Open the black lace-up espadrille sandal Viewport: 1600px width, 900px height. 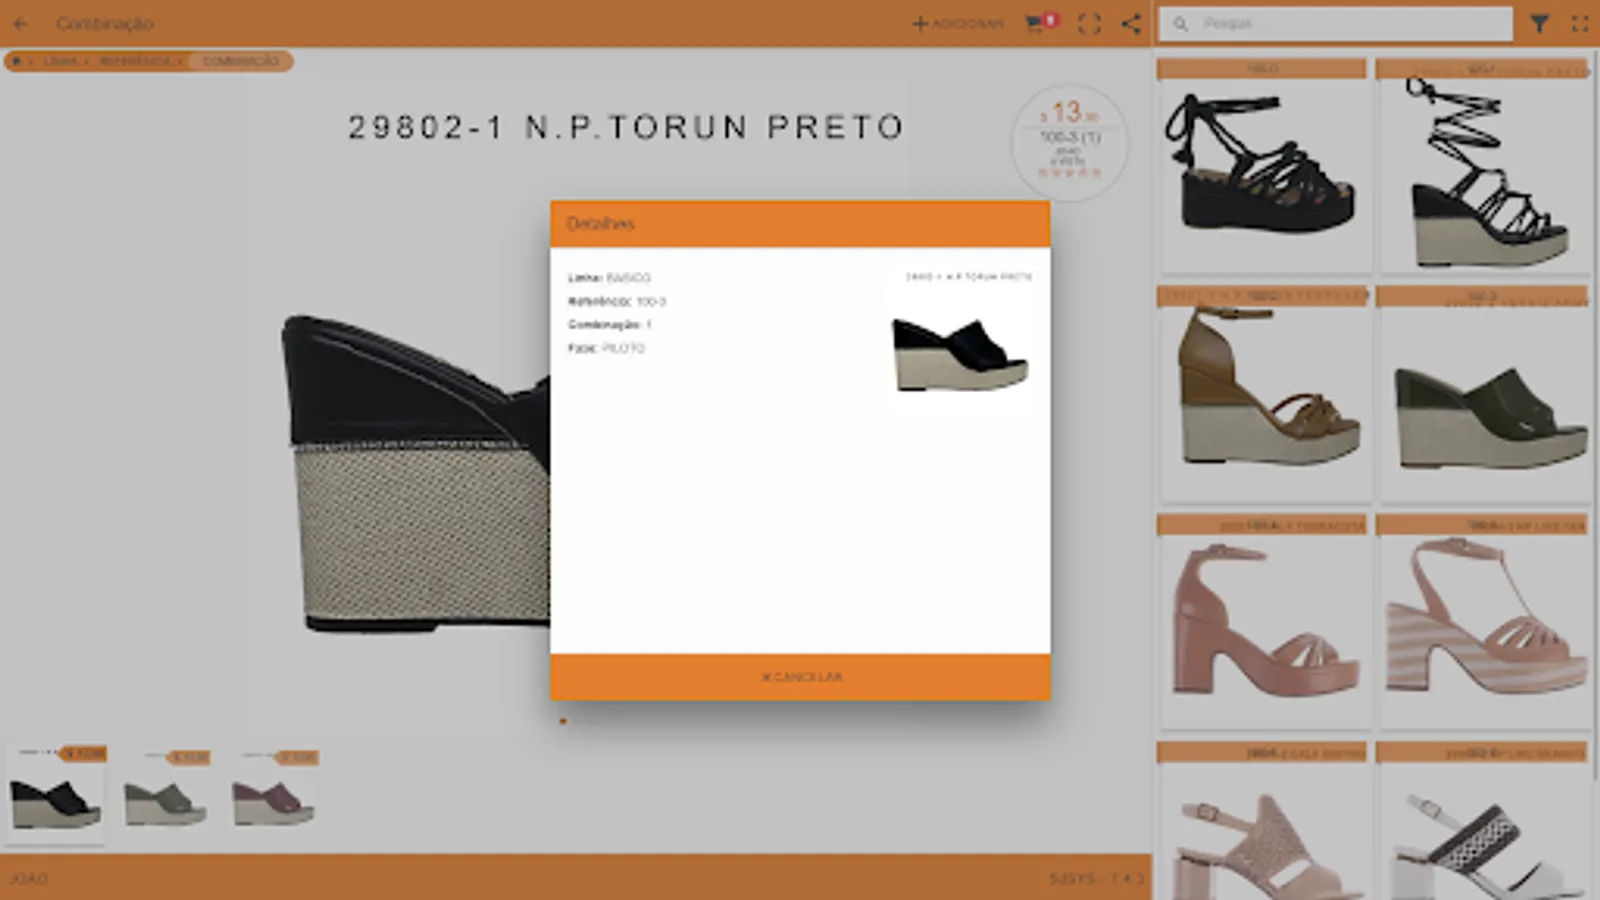coord(1263,166)
